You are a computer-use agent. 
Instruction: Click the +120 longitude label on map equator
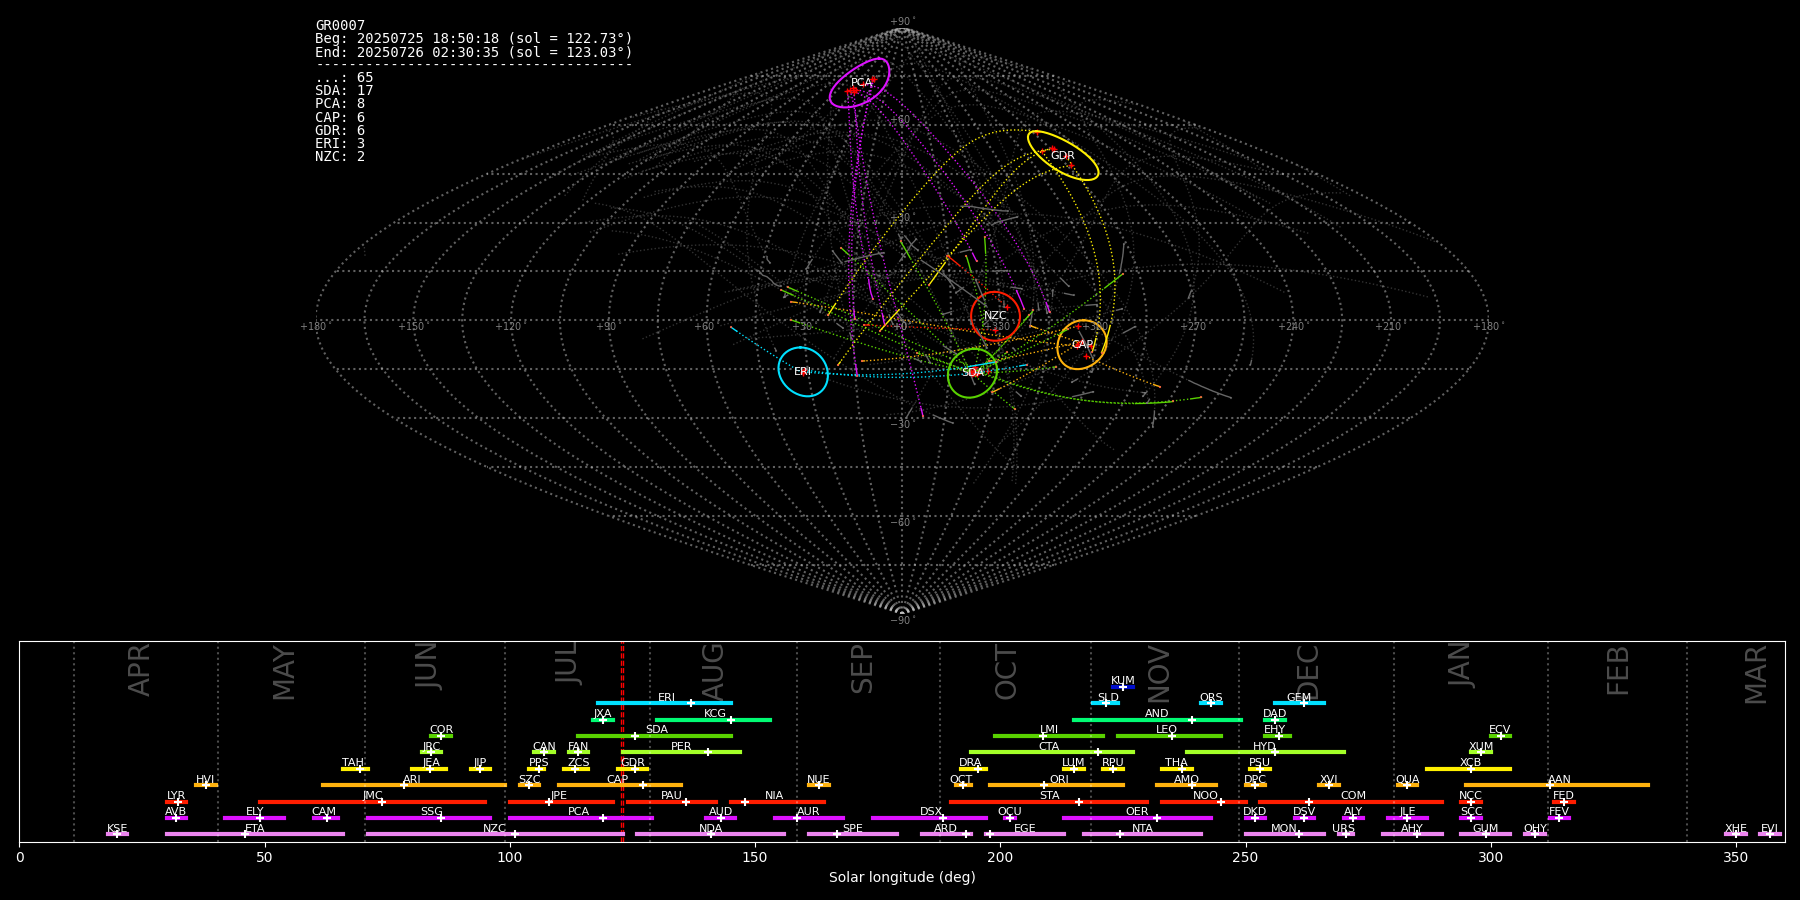pyautogui.click(x=508, y=327)
